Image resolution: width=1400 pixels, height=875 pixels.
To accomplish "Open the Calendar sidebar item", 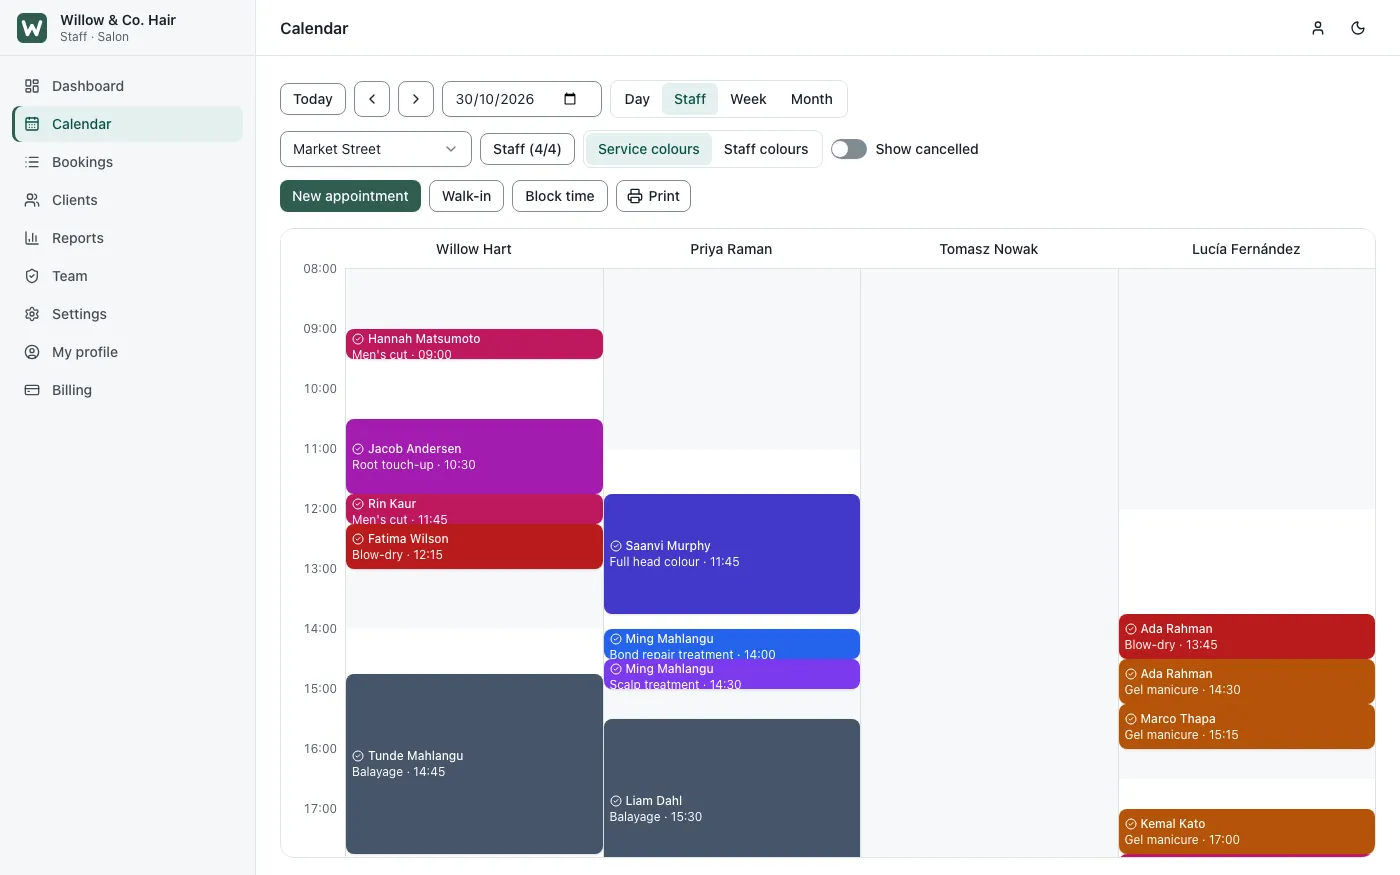I will 128,124.
